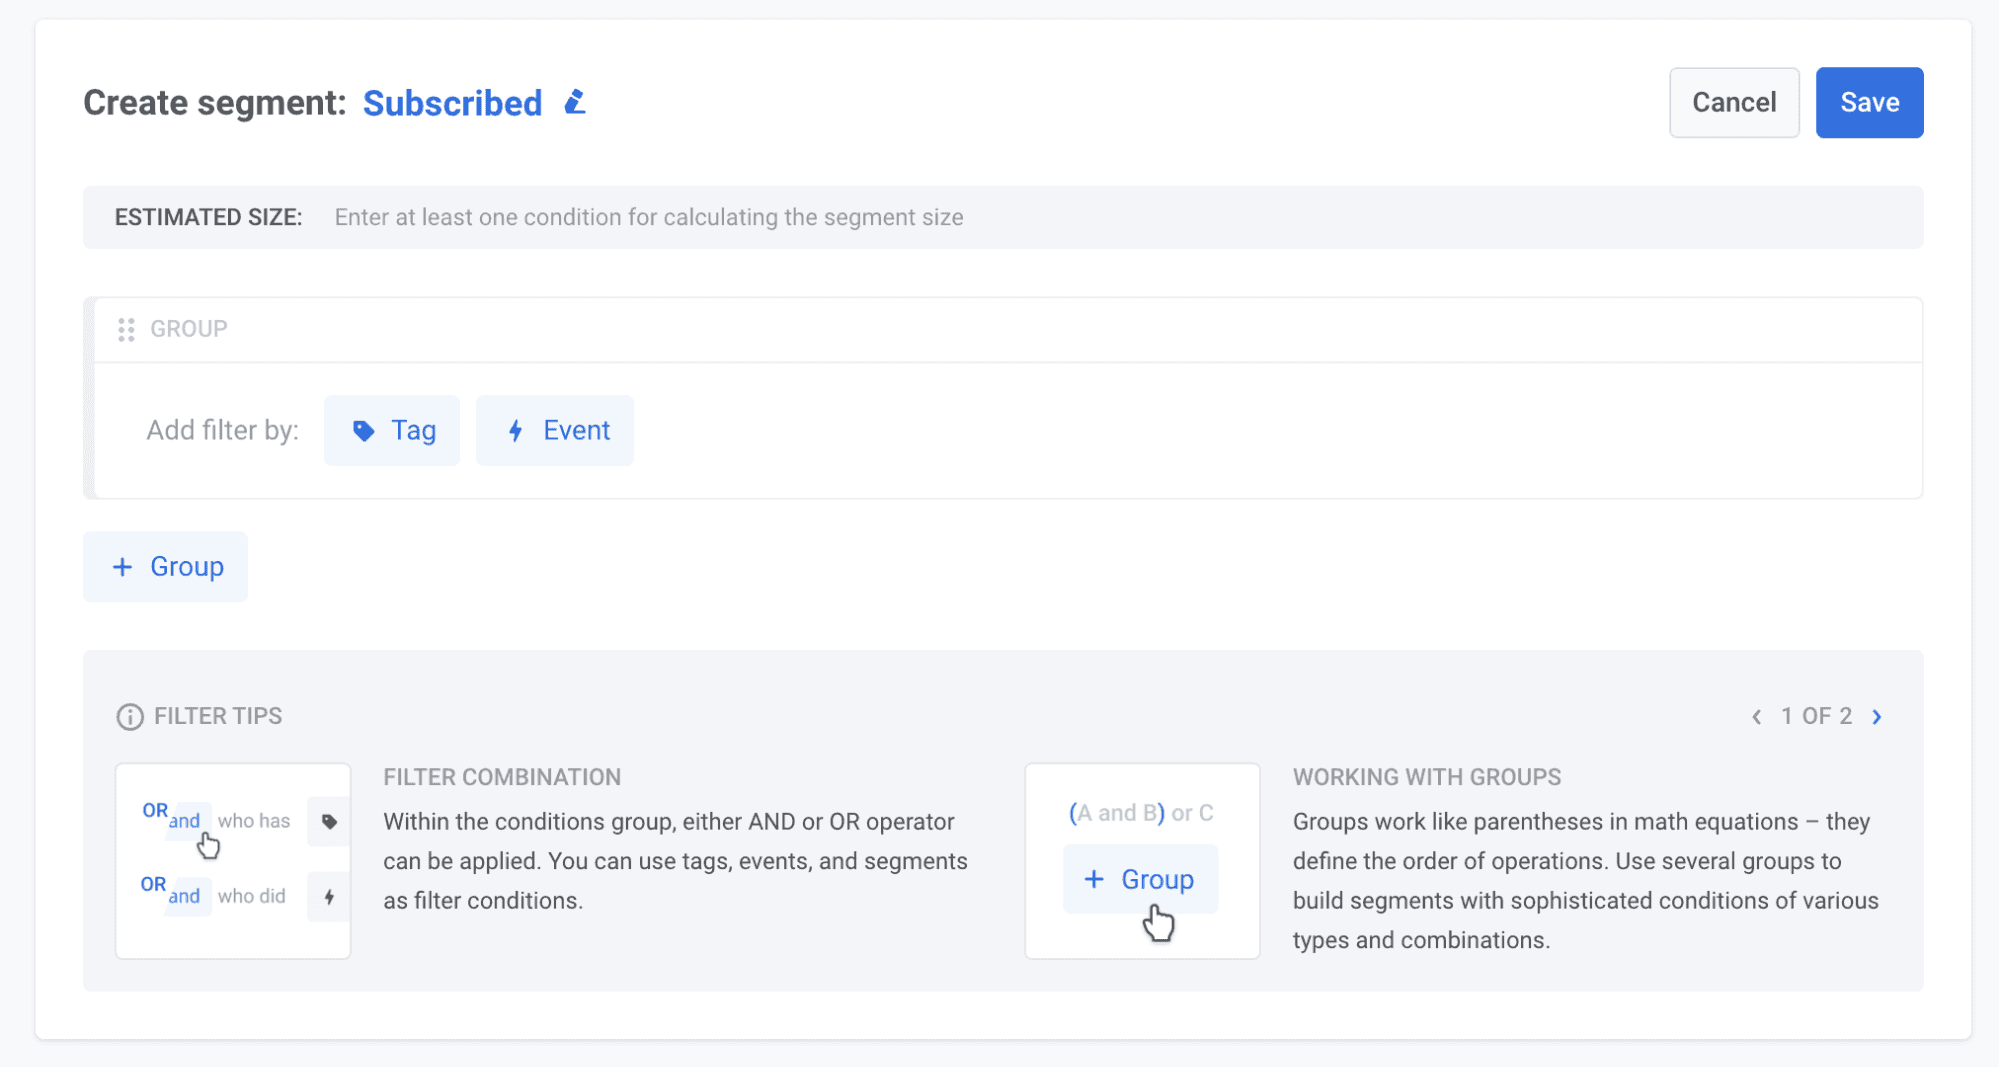Image resolution: width=1999 pixels, height=1067 pixels.
Task: Toggle 'and' to OR for the 'who has' condition
Action: tap(185, 822)
